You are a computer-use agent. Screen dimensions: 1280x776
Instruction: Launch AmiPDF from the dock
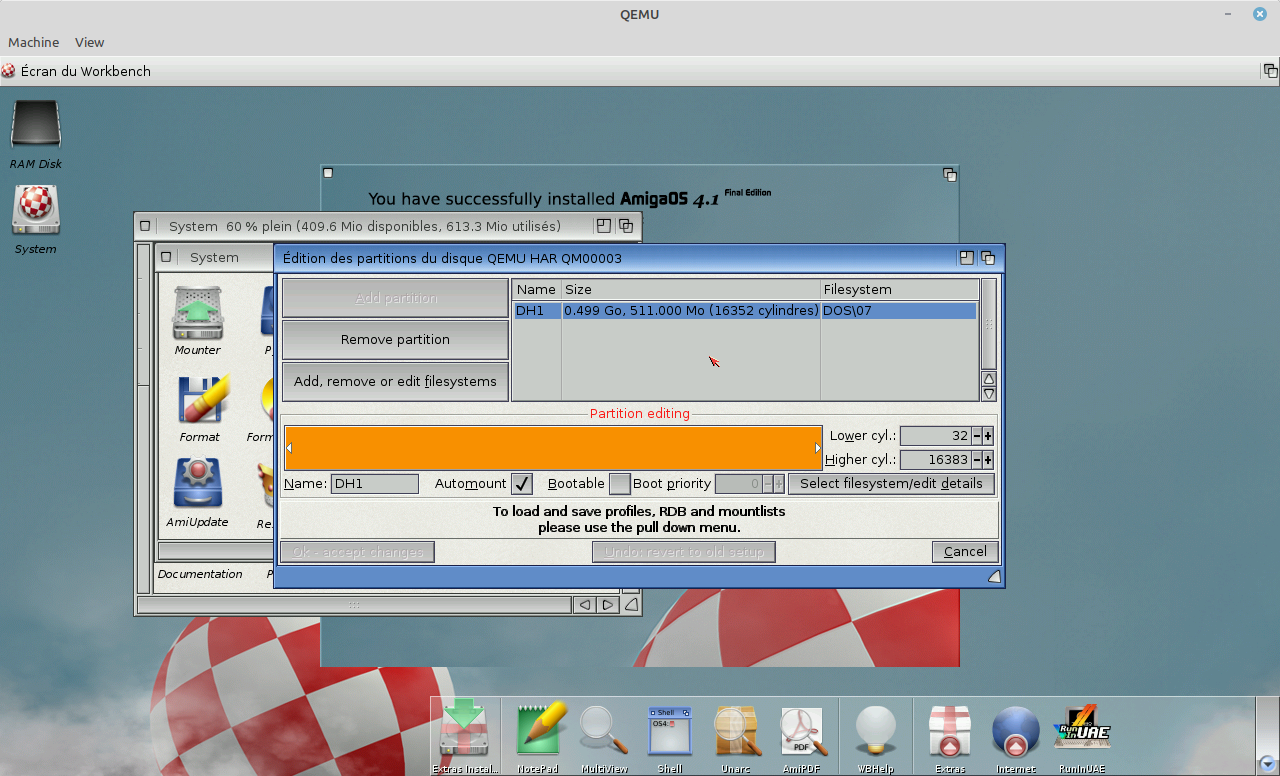804,731
